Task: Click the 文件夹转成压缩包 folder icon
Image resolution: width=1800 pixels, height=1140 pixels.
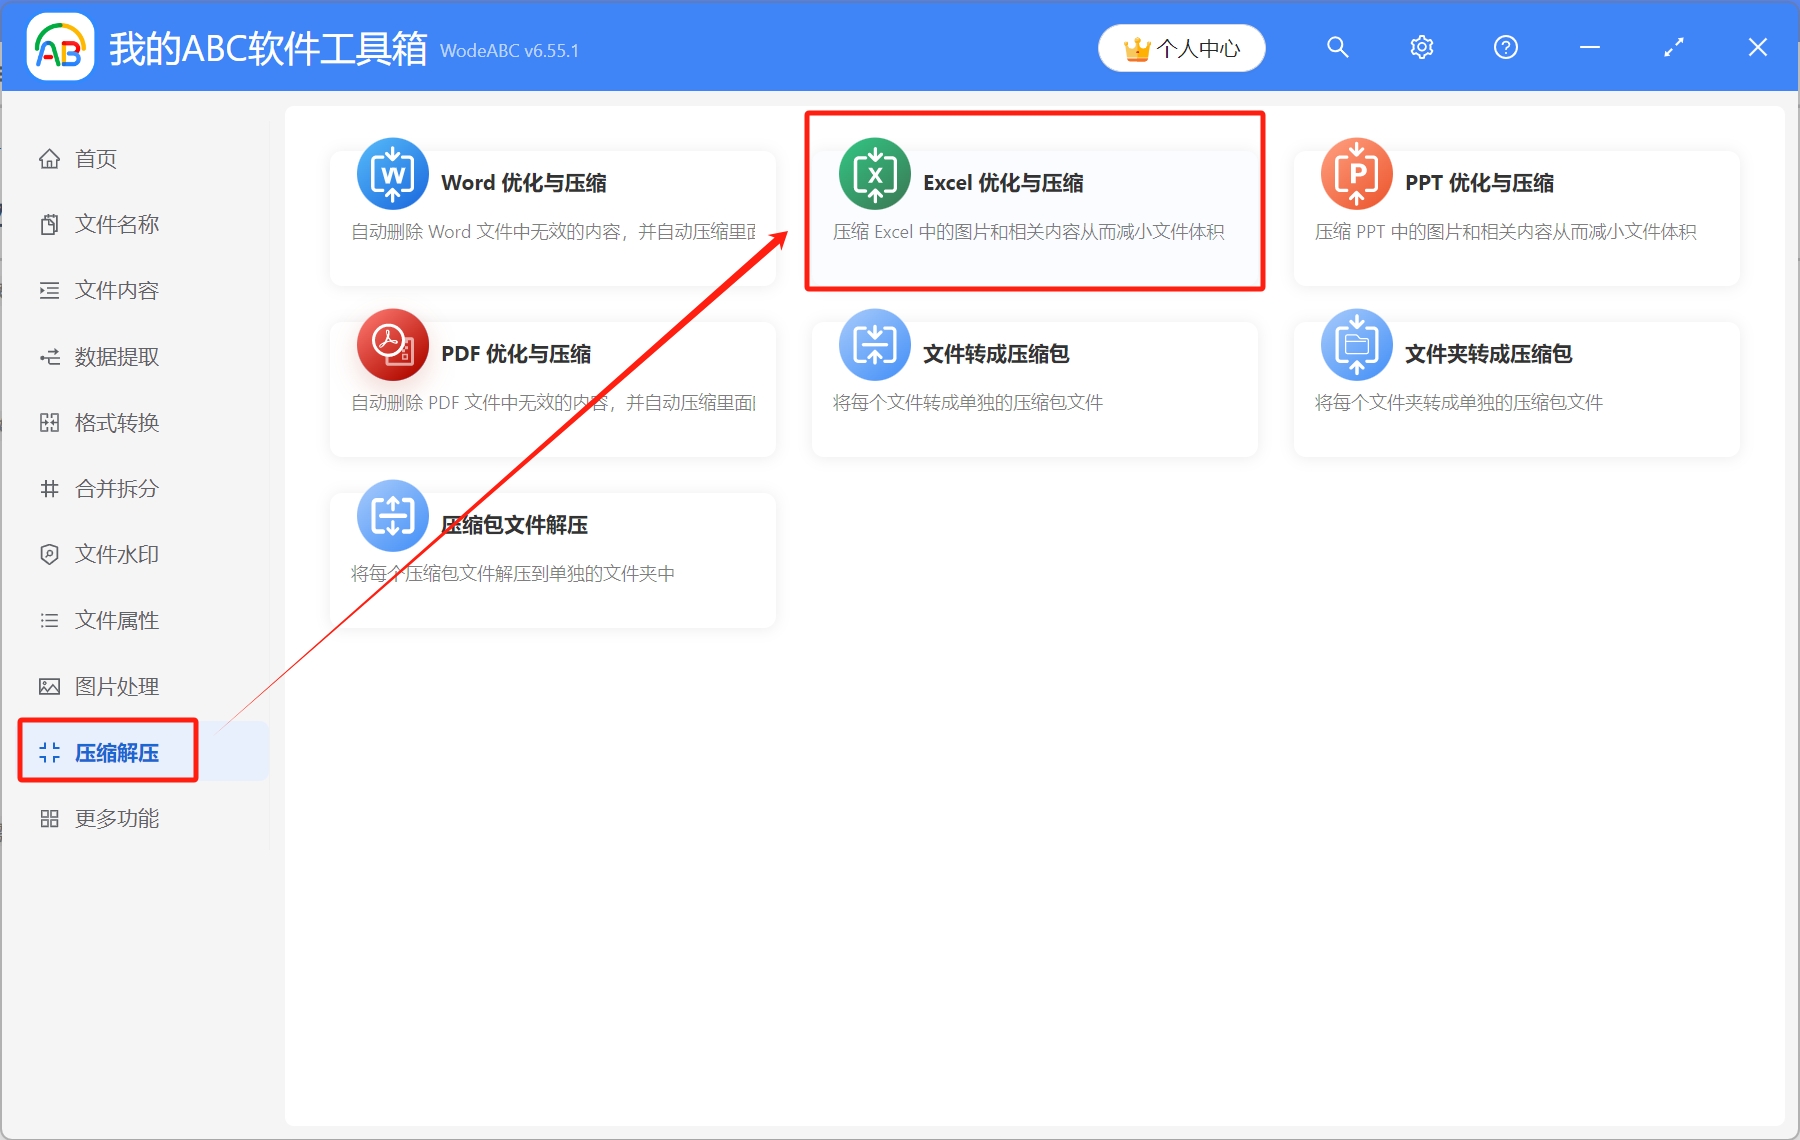Action: [1357, 345]
